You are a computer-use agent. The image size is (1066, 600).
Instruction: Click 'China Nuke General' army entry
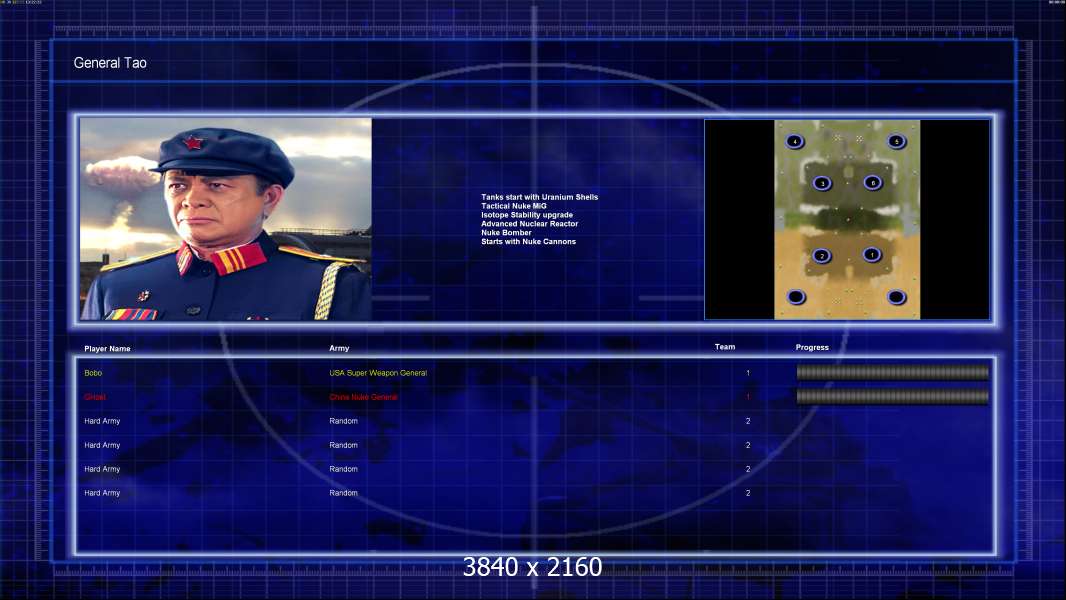coord(364,397)
